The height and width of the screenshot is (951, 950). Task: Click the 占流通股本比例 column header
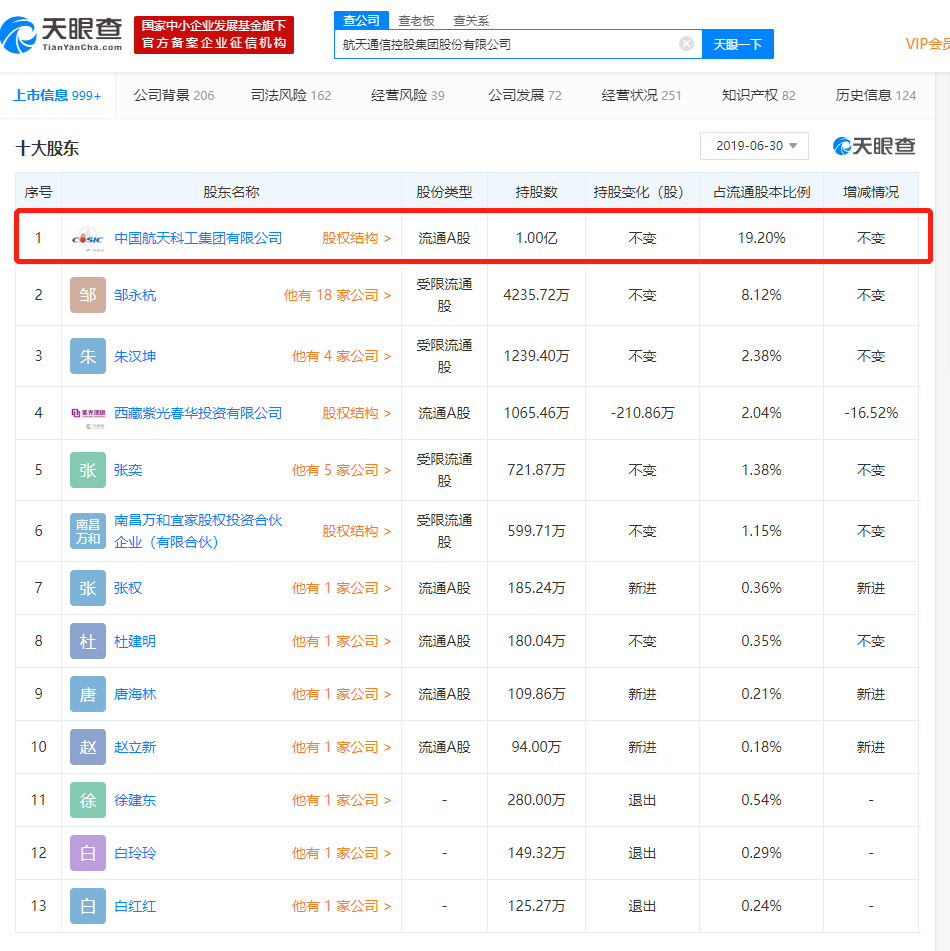pyautogui.click(x=761, y=192)
